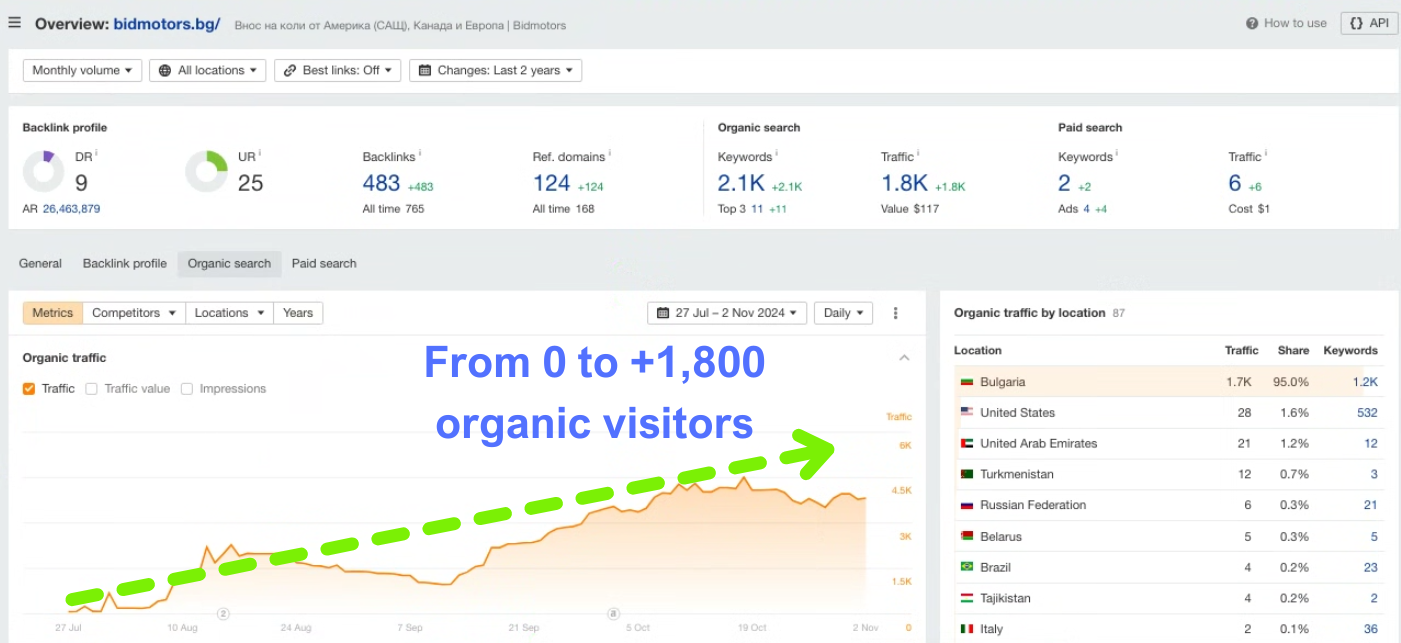Click the "How to use" help icon
Image resolution: width=1401 pixels, height=643 pixels.
click(x=1253, y=23)
